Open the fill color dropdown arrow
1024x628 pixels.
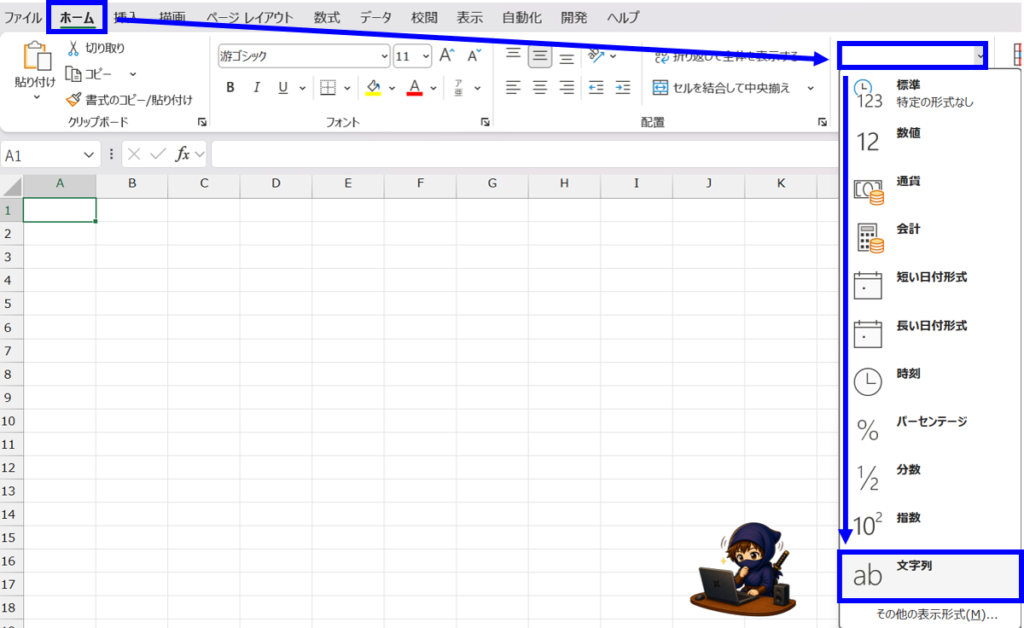tap(392, 87)
